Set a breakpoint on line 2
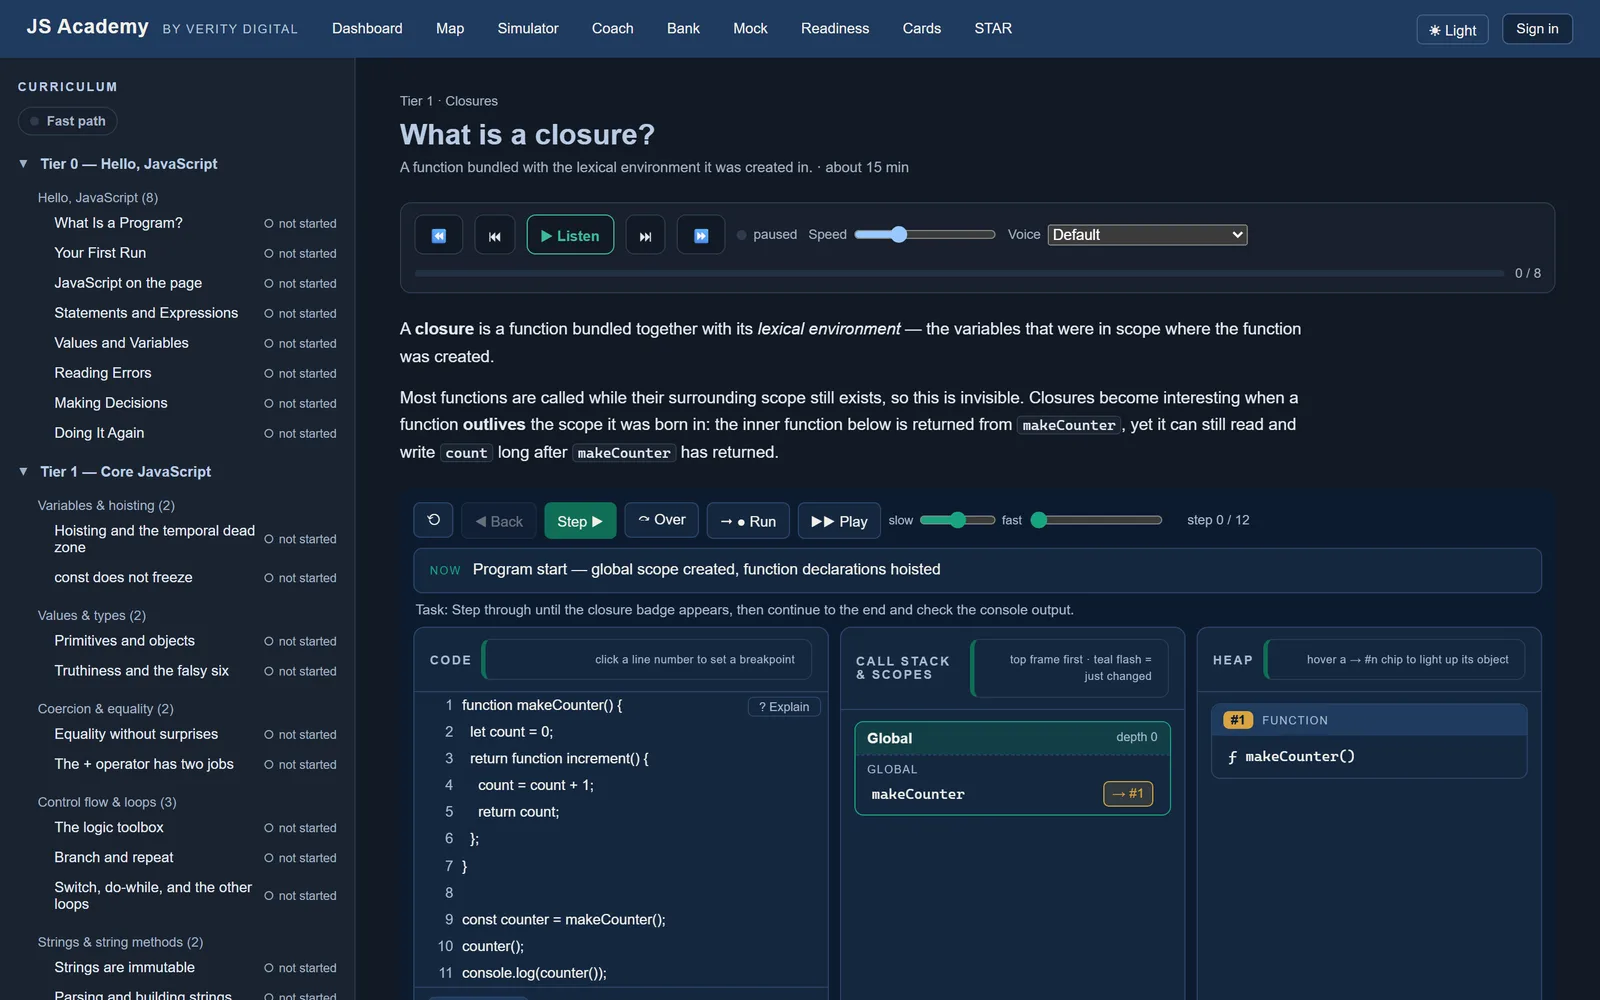Viewport: 1600px width, 1000px height. [449, 732]
